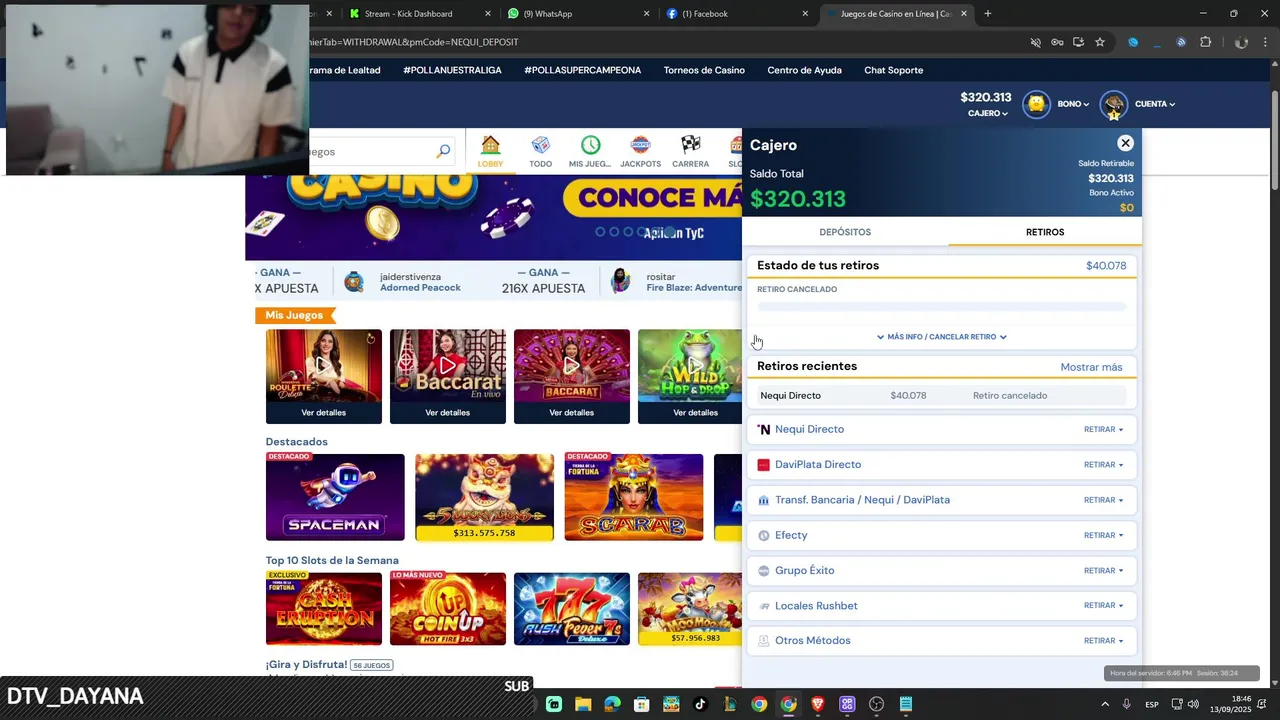This screenshot has width=1280, height=720.
Task: Bookmark this page with star icon
Action: (x=1100, y=42)
